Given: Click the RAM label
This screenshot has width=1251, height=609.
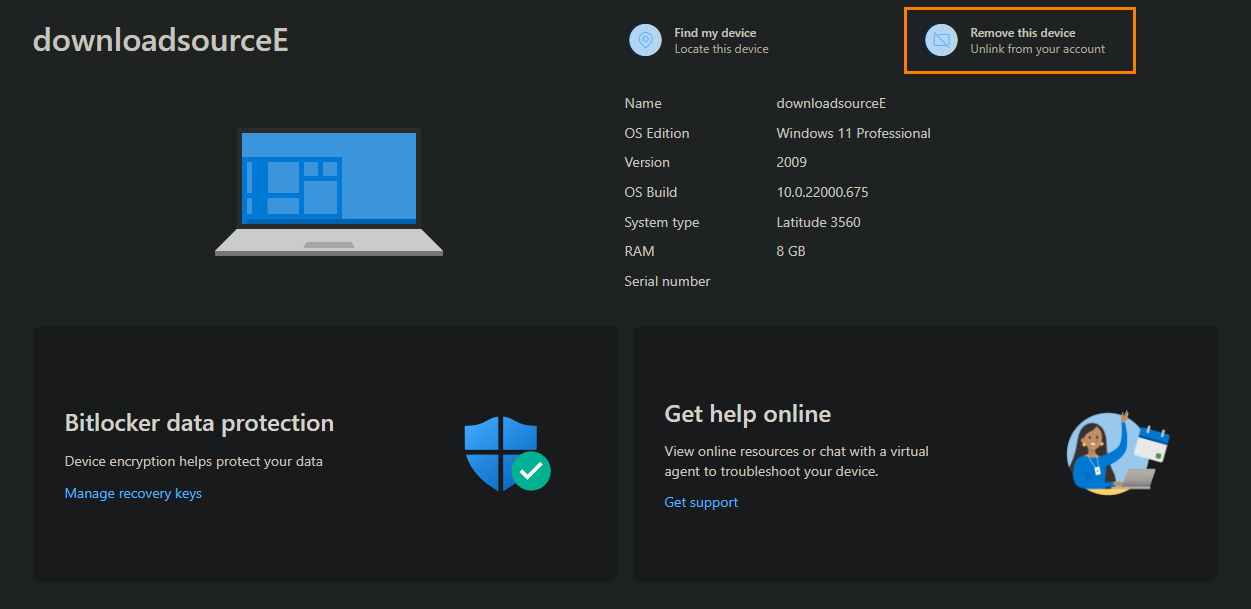Looking at the screenshot, I should tap(639, 251).
